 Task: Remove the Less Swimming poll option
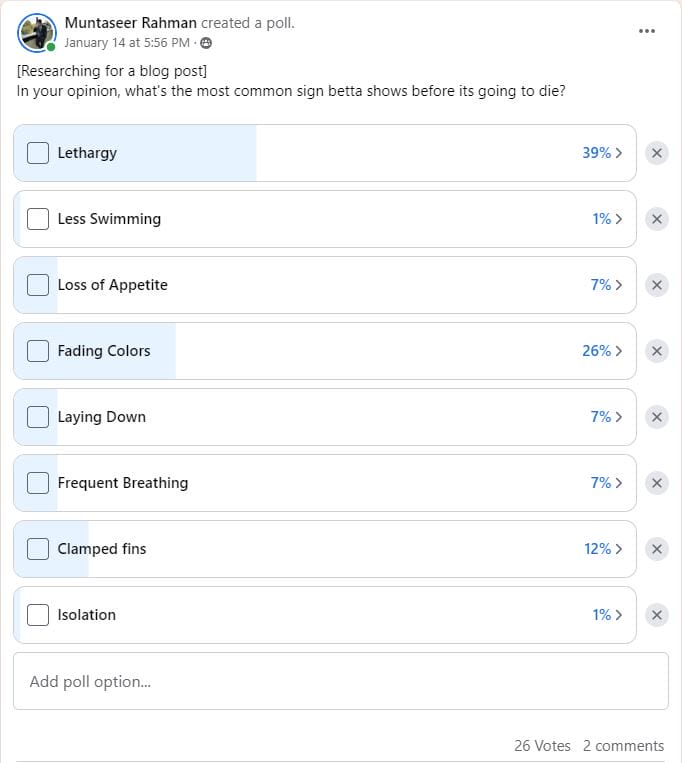click(x=656, y=219)
